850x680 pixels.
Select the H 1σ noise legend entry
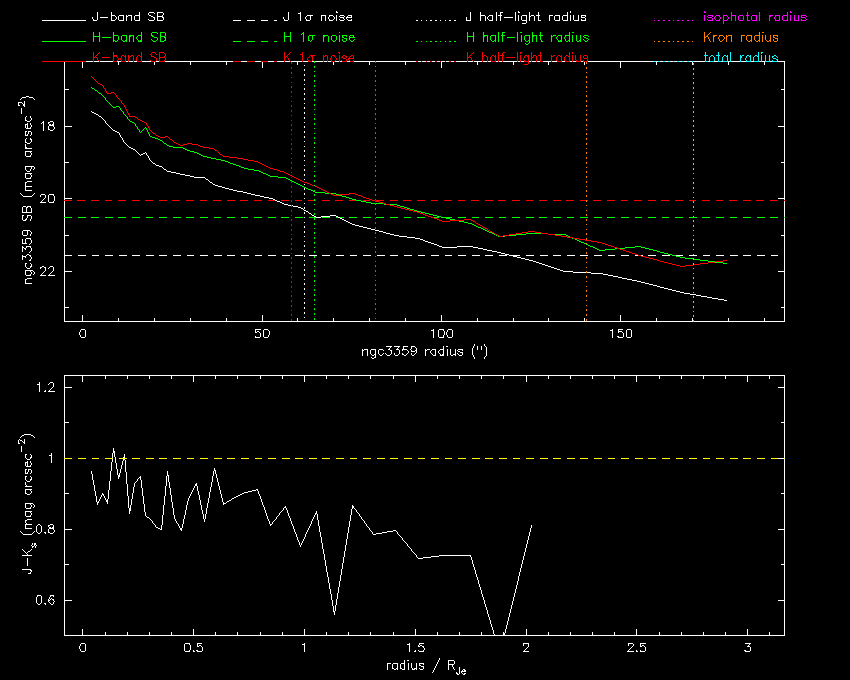point(319,38)
